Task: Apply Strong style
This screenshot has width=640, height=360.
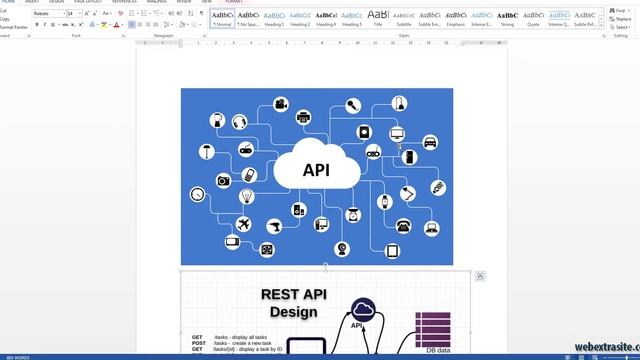Action: [x=507, y=19]
